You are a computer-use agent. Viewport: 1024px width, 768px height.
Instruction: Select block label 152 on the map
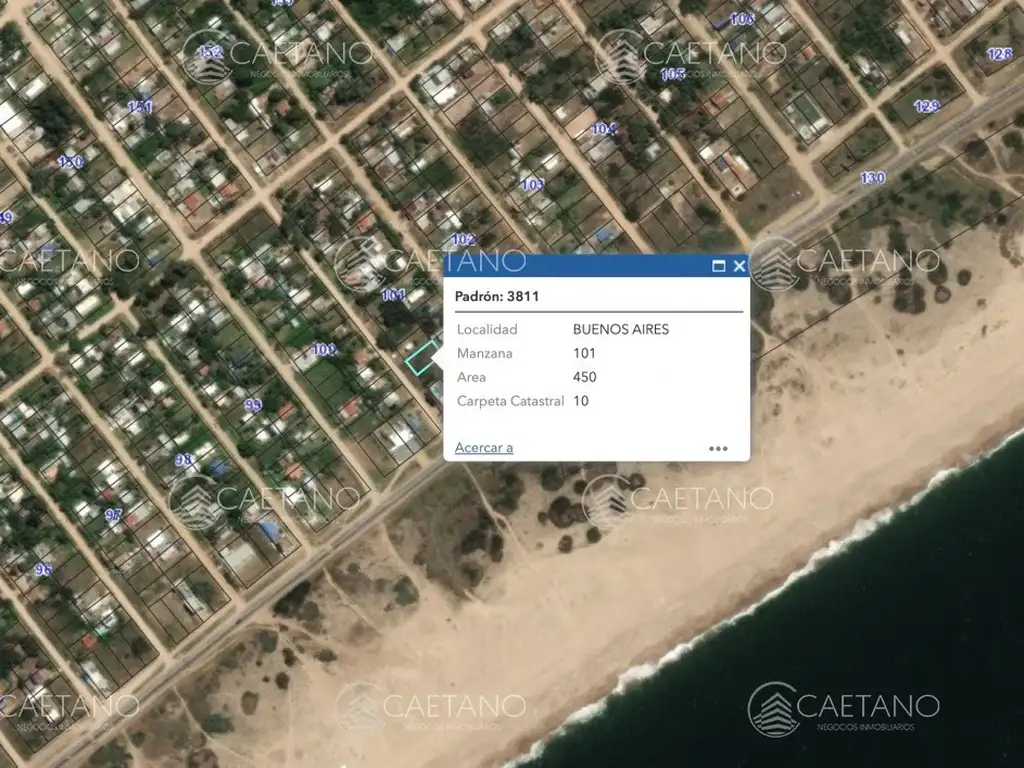pyautogui.click(x=210, y=52)
